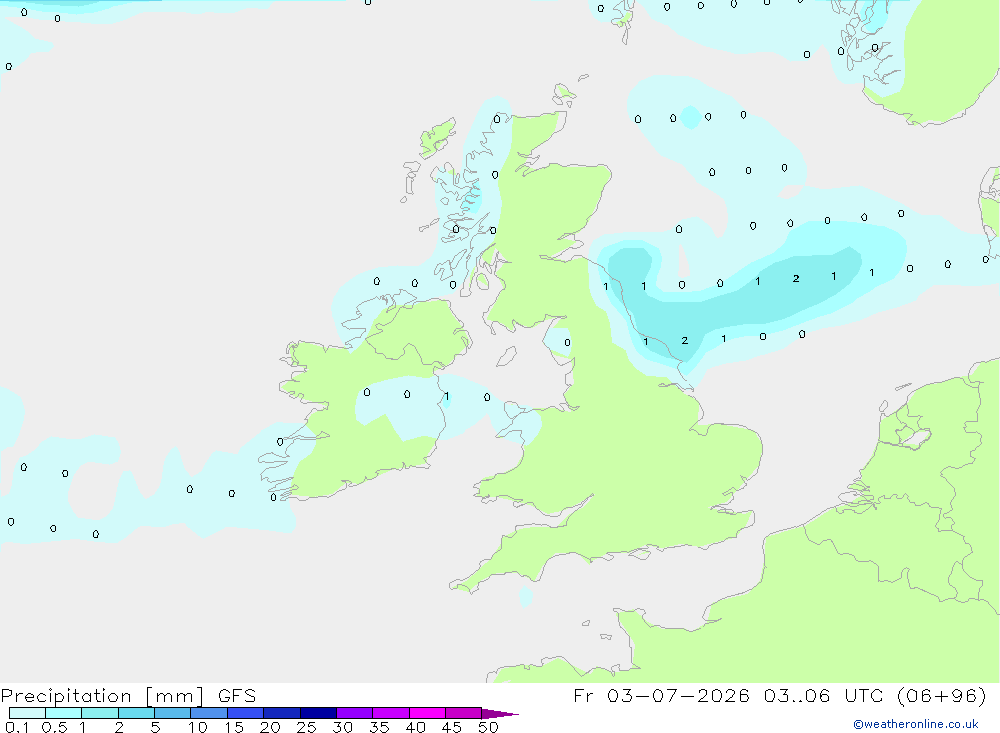Click the "(06+96)" forecast run text
Viewport: 1000px width, 733px height.
pos(941,695)
